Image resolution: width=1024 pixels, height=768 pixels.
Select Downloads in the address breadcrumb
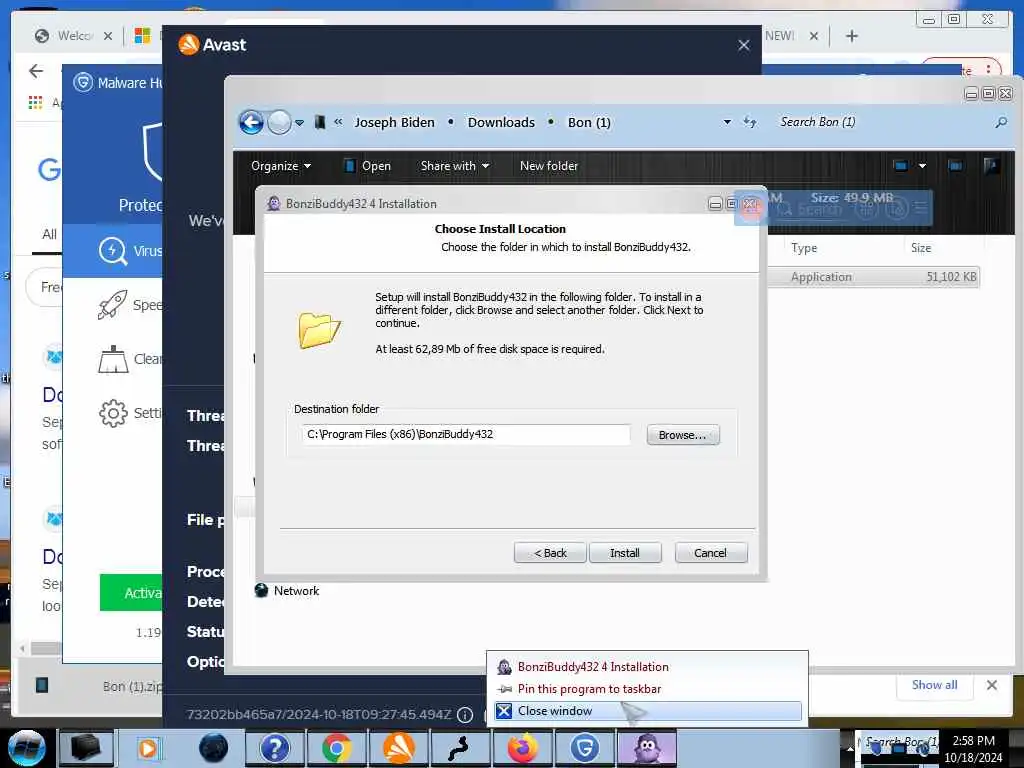(x=501, y=122)
